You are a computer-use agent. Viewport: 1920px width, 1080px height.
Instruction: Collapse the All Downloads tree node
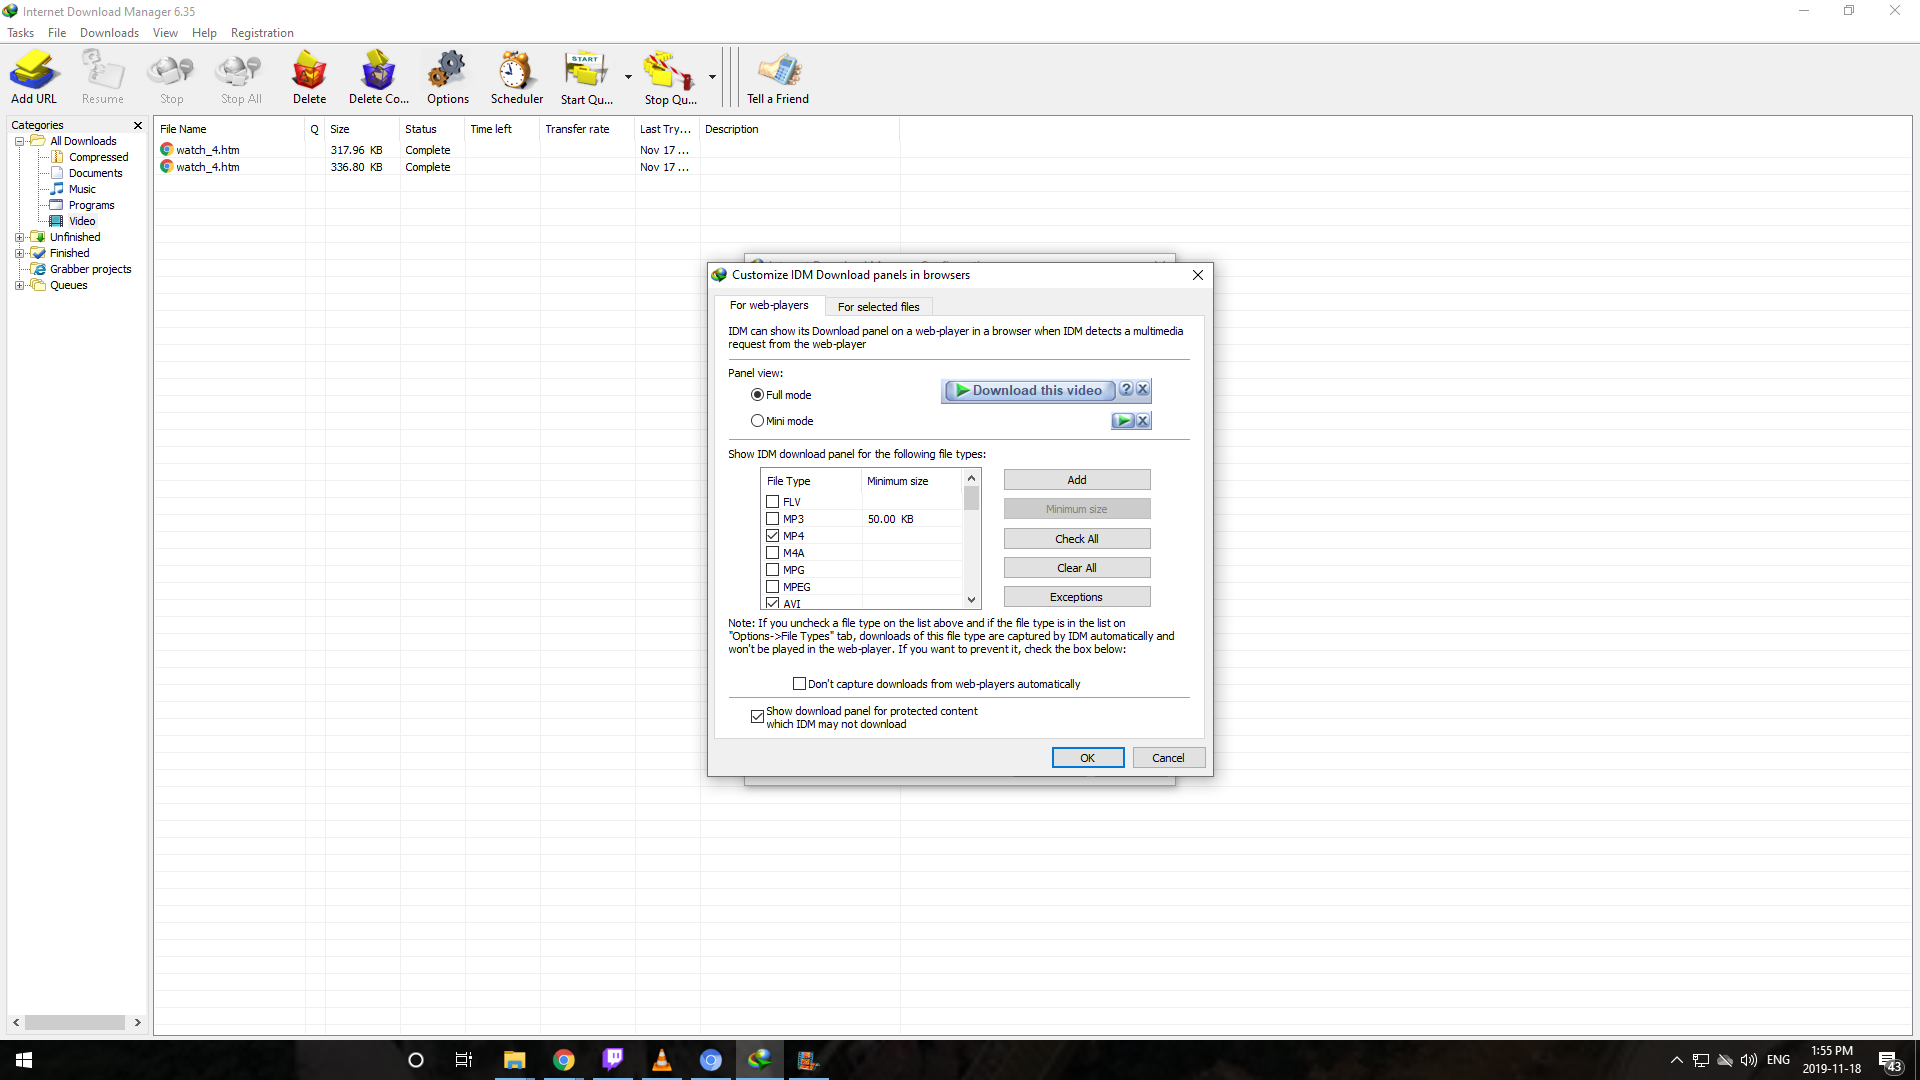pyautogui.click(x=19, y=141)
